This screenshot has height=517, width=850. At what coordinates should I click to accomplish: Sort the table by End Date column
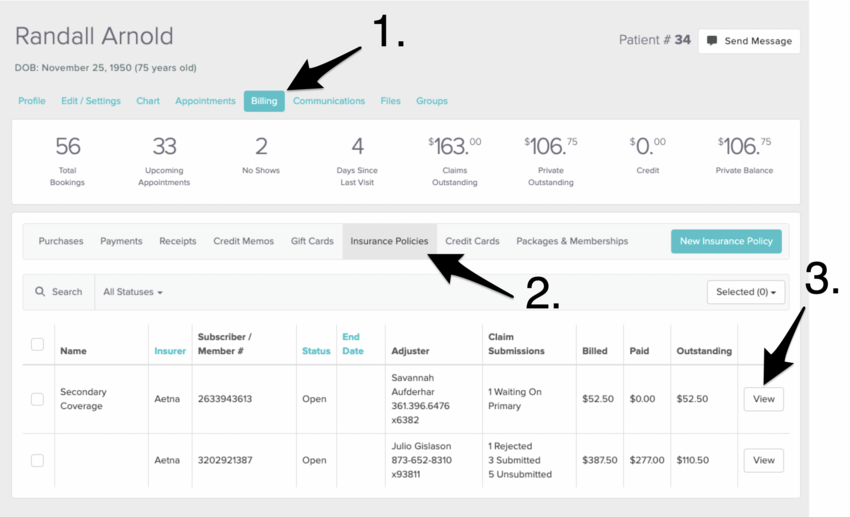pos(353,344)
